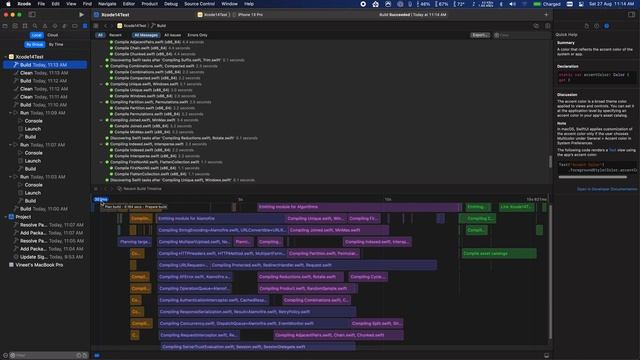Viewport: 640px width, 360px height.
Task: Open the adjust editor options icon
Action: point(547,25)
